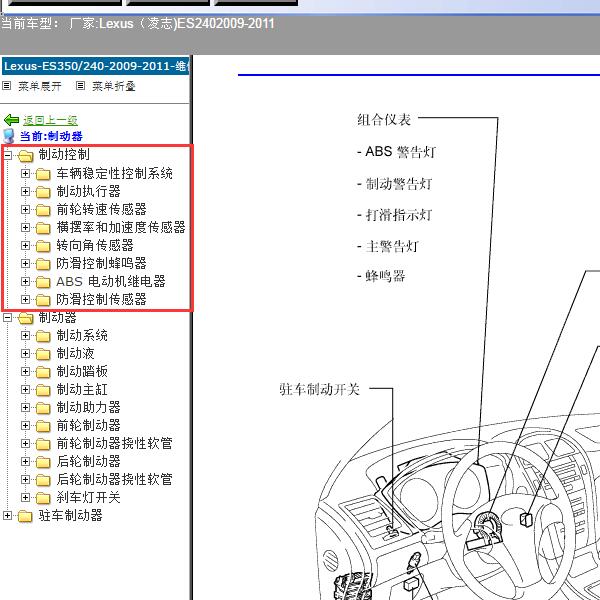This screenshot has height=600, width=600.
Task: Expand the ABS 电动机继电器 node
Action: pos(25,281)
